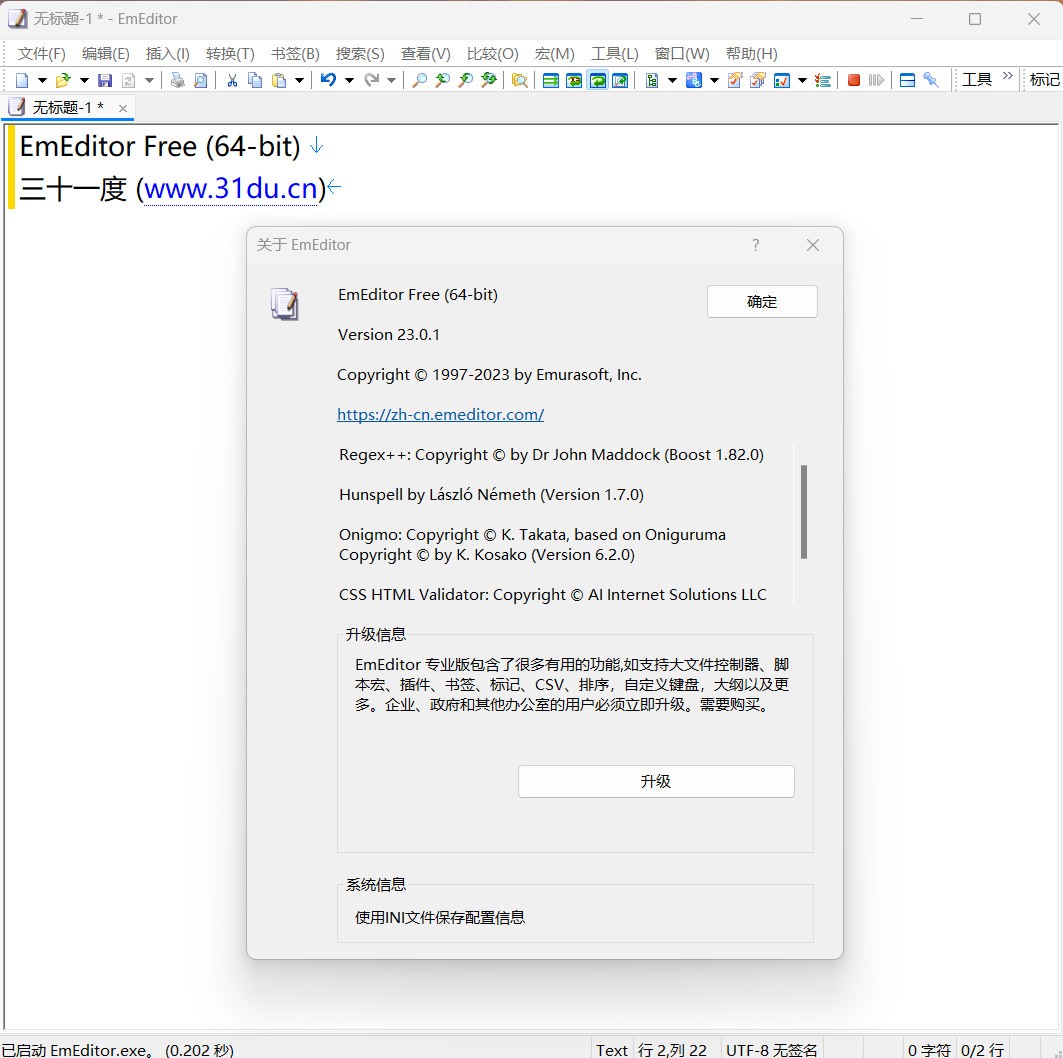
Task: Click the grayed reload document icon
Action: (x=128, y=81)
